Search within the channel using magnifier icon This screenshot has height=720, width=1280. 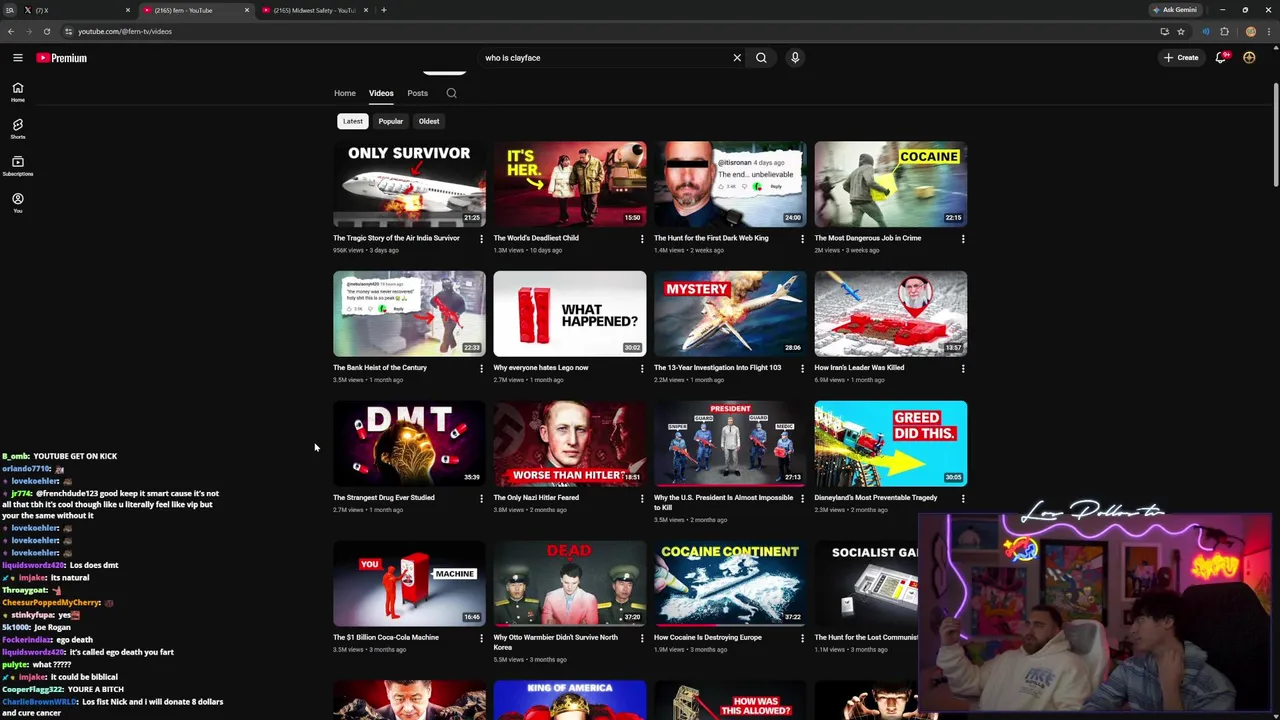(451, 93)
